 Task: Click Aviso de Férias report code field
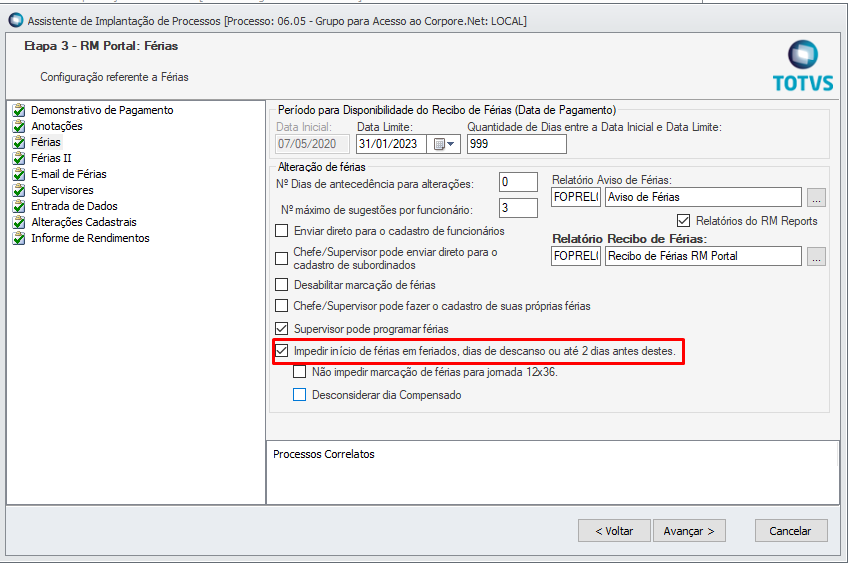pyautogui.click(x=576, y=197)
